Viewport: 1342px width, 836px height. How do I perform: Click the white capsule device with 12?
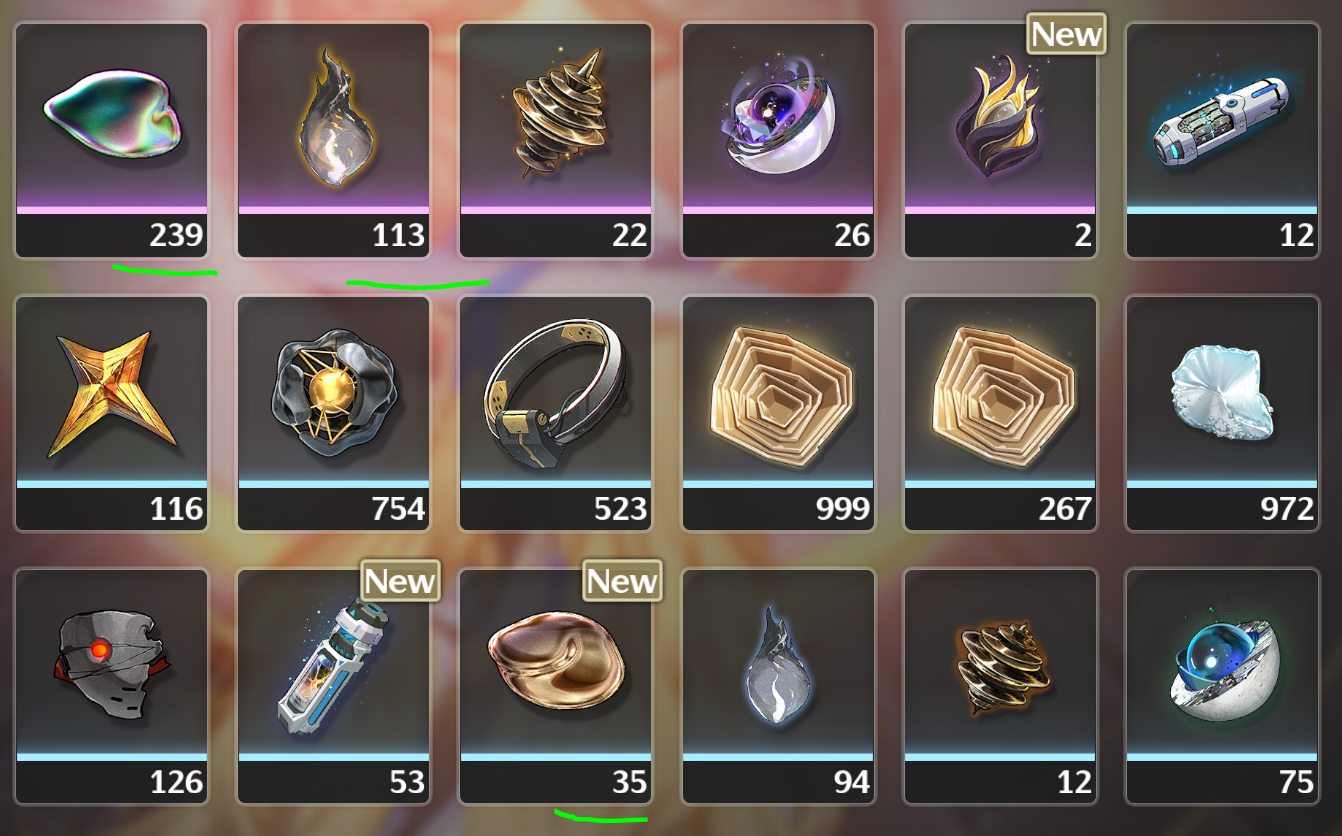coord(1222,140)
